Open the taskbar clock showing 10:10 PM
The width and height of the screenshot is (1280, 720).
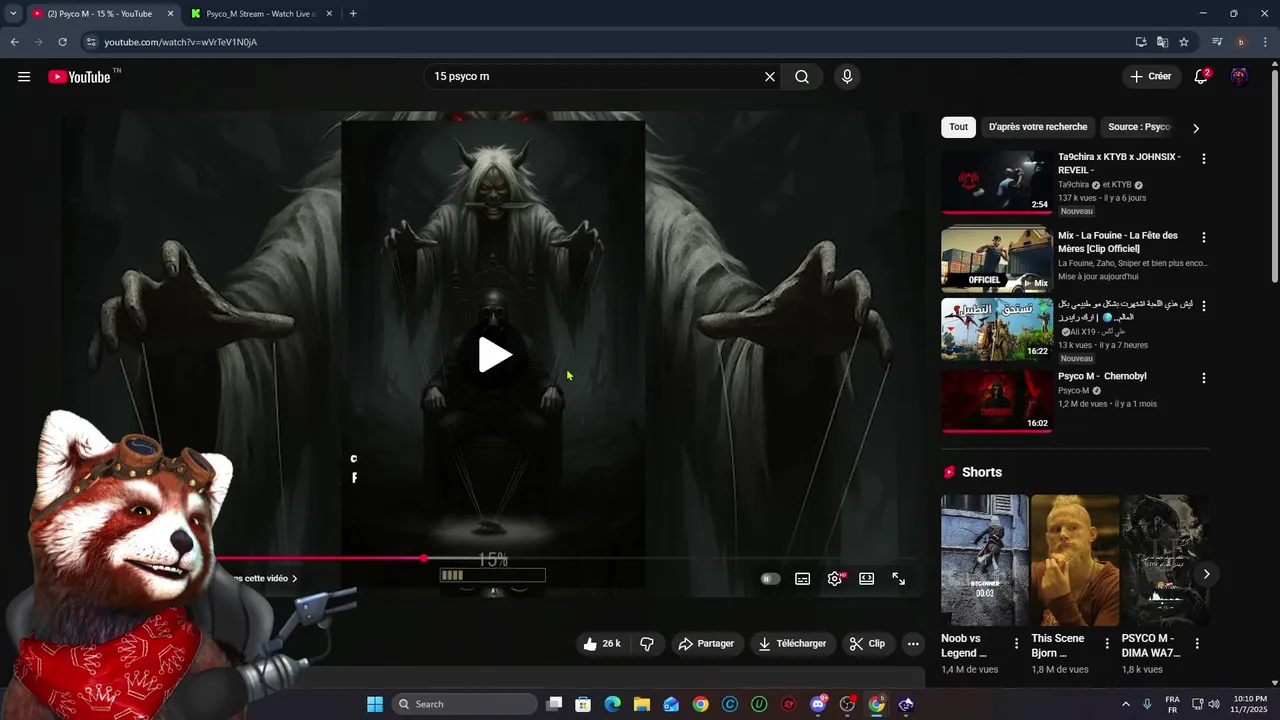1250,704
